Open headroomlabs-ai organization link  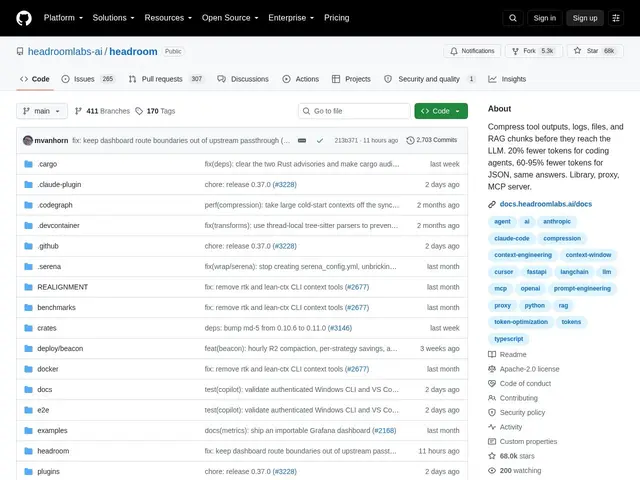pos(65,51)
